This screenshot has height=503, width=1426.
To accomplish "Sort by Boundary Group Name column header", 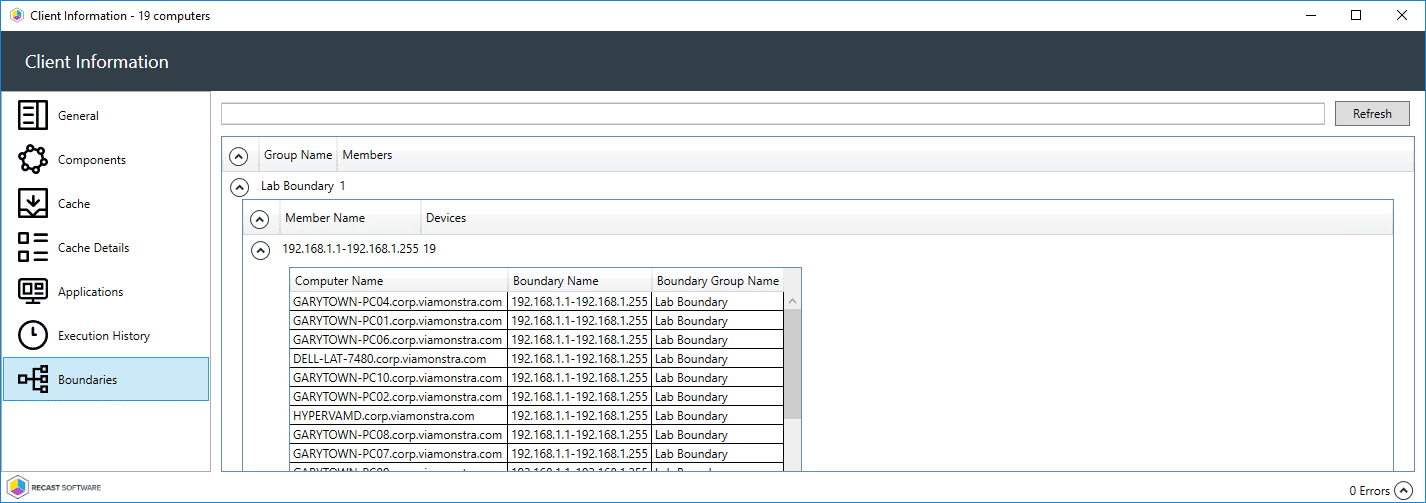I will (x=717, y=280).
